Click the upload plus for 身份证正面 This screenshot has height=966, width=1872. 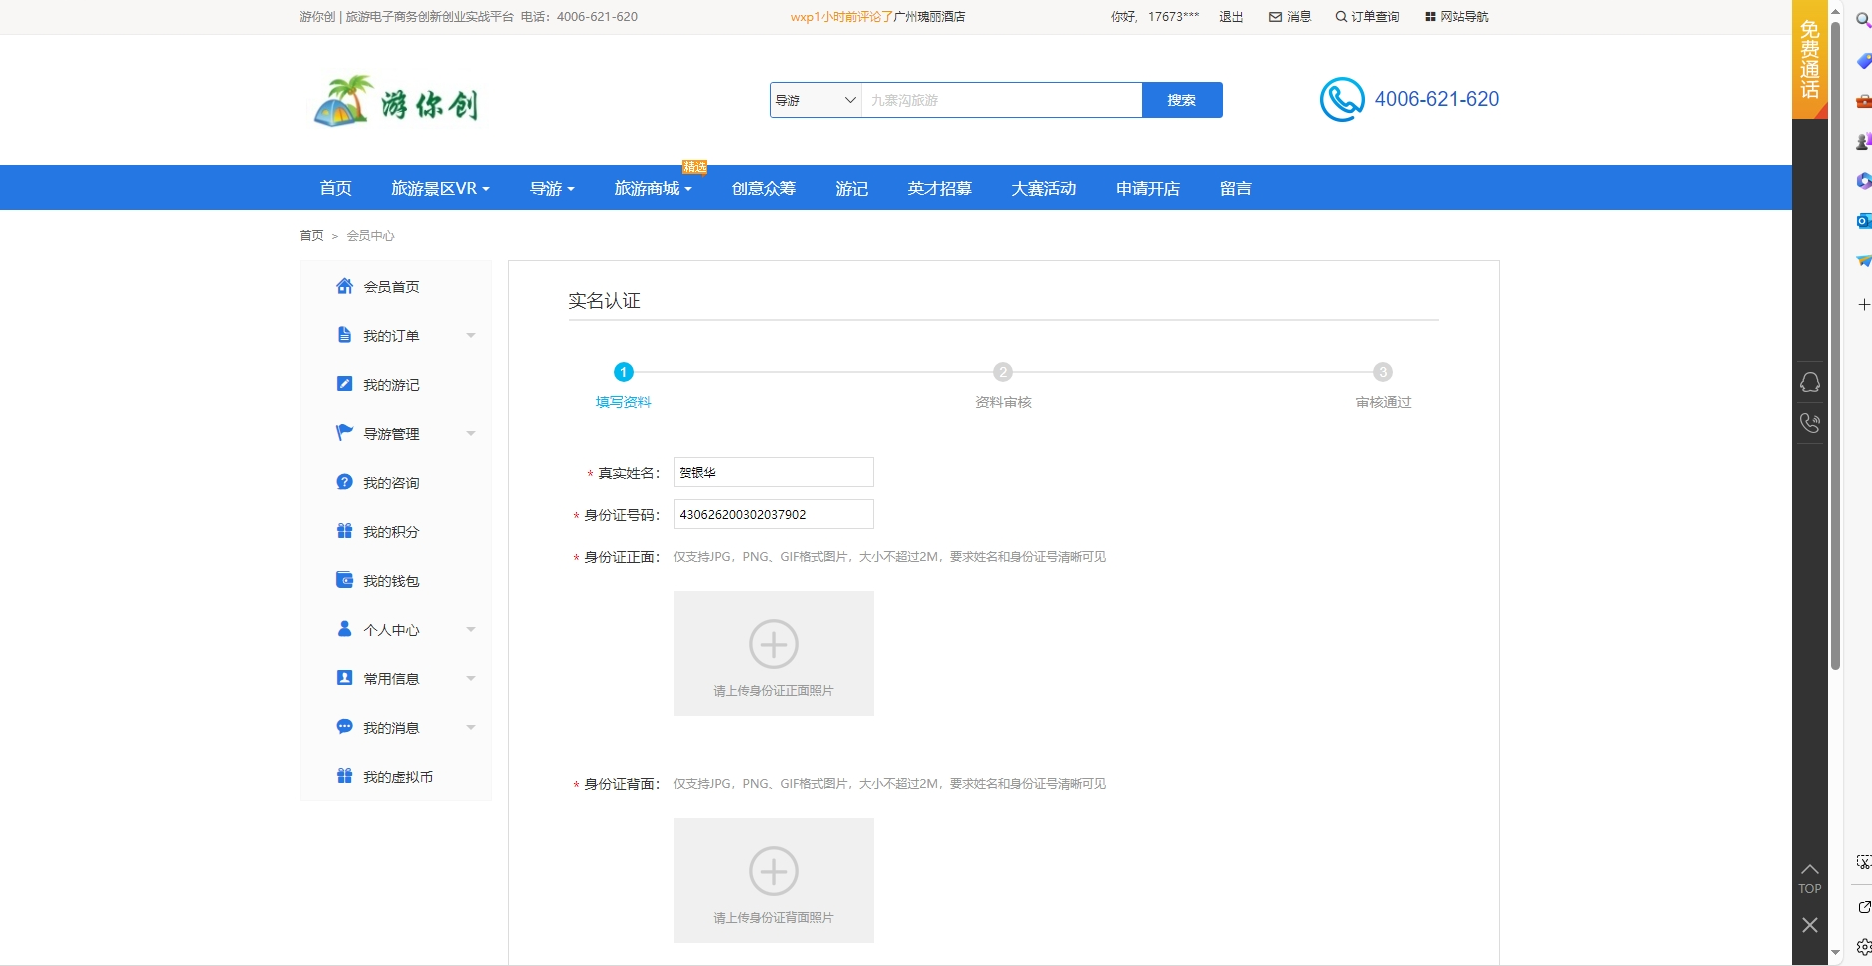pos(773,645)
